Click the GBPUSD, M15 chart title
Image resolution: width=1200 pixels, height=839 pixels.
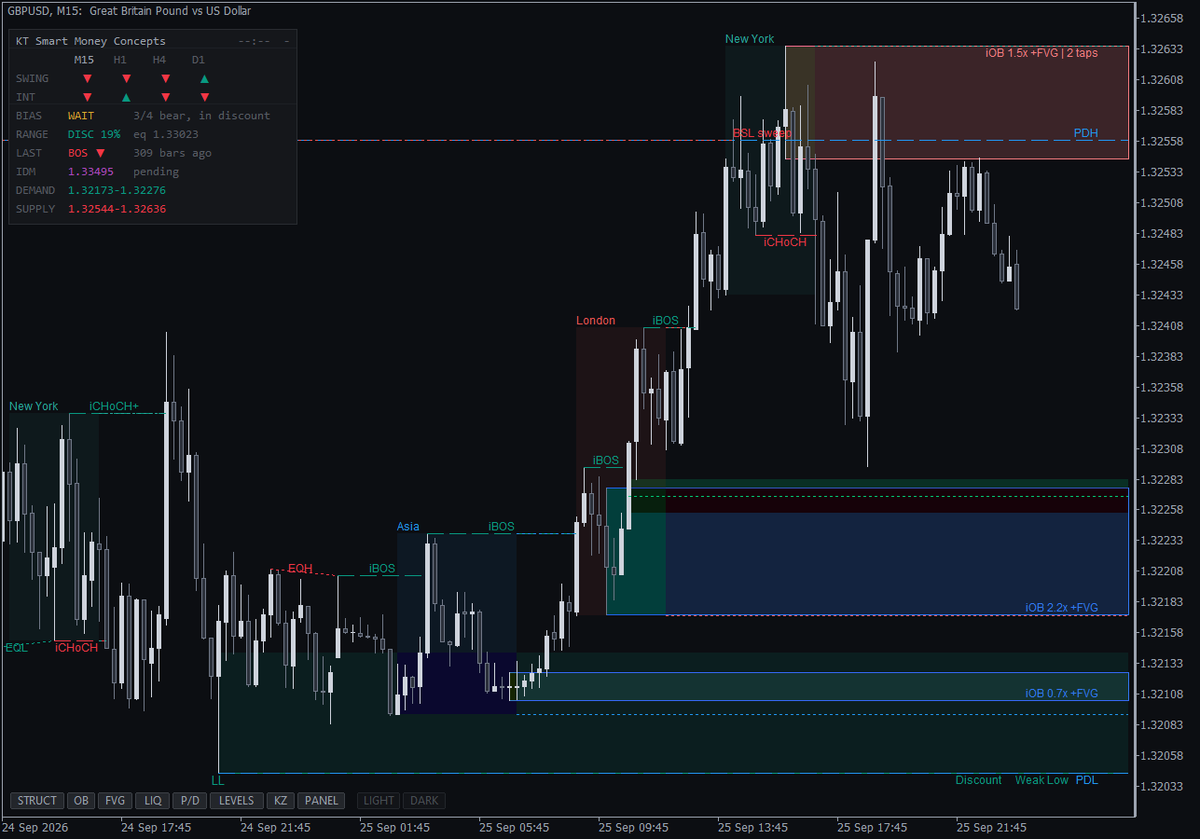point(129,11)
